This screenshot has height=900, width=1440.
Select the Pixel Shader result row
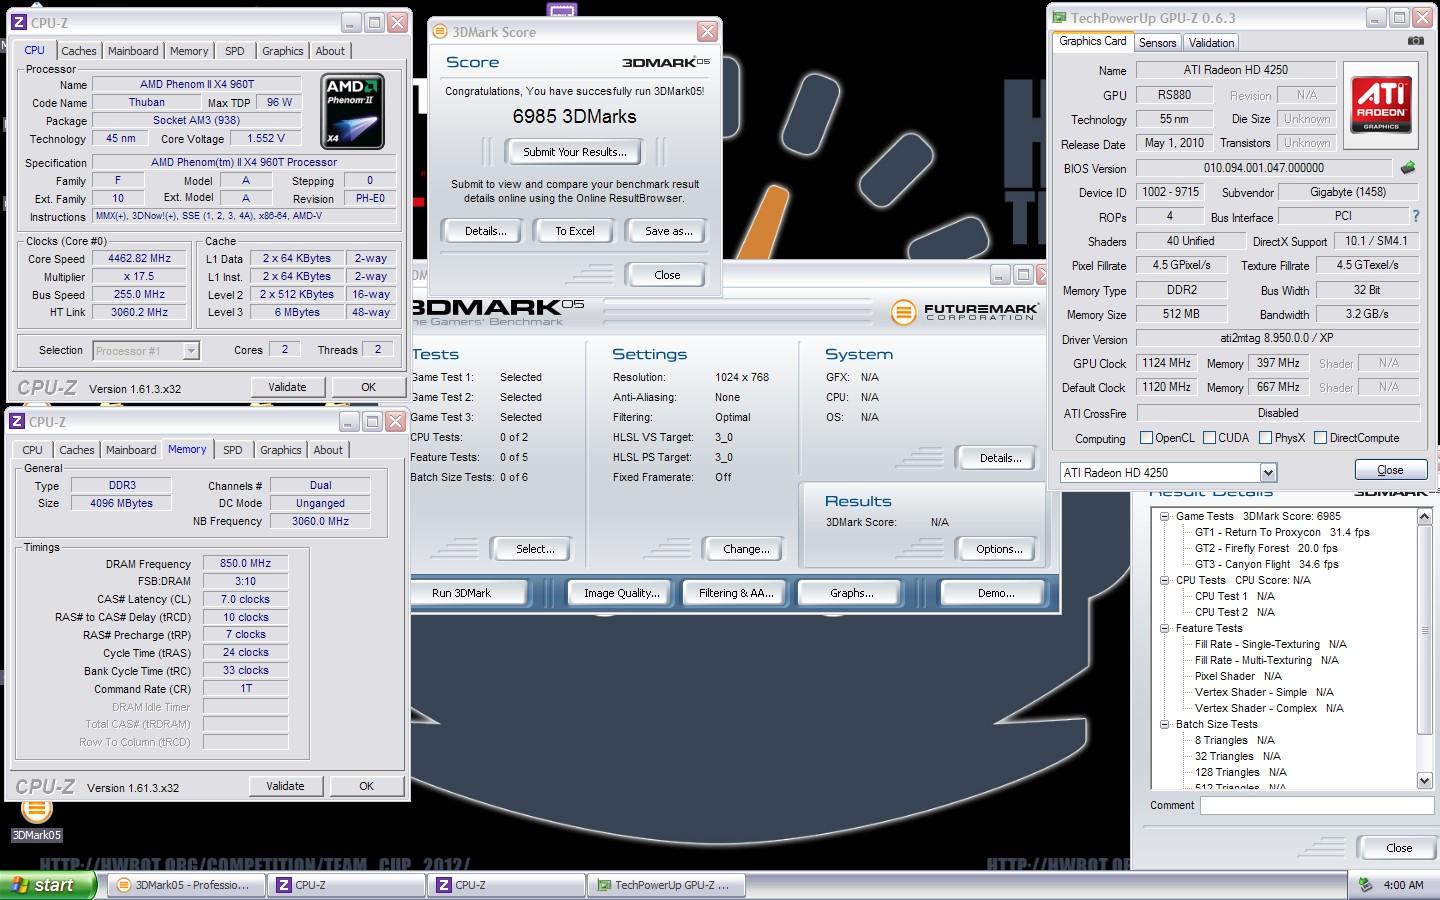point(1238,677)
